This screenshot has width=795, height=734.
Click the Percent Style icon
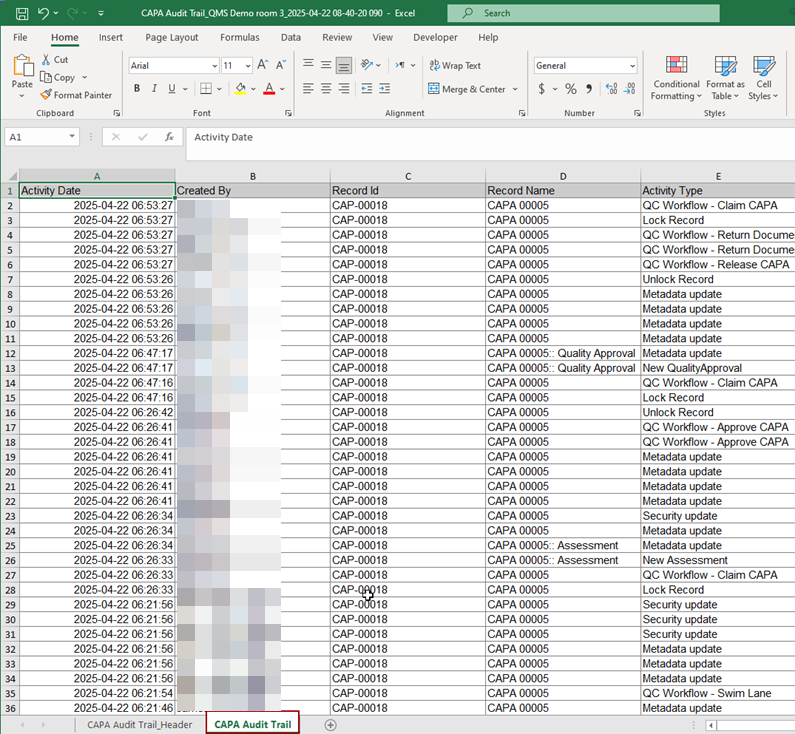pos(570,89)
